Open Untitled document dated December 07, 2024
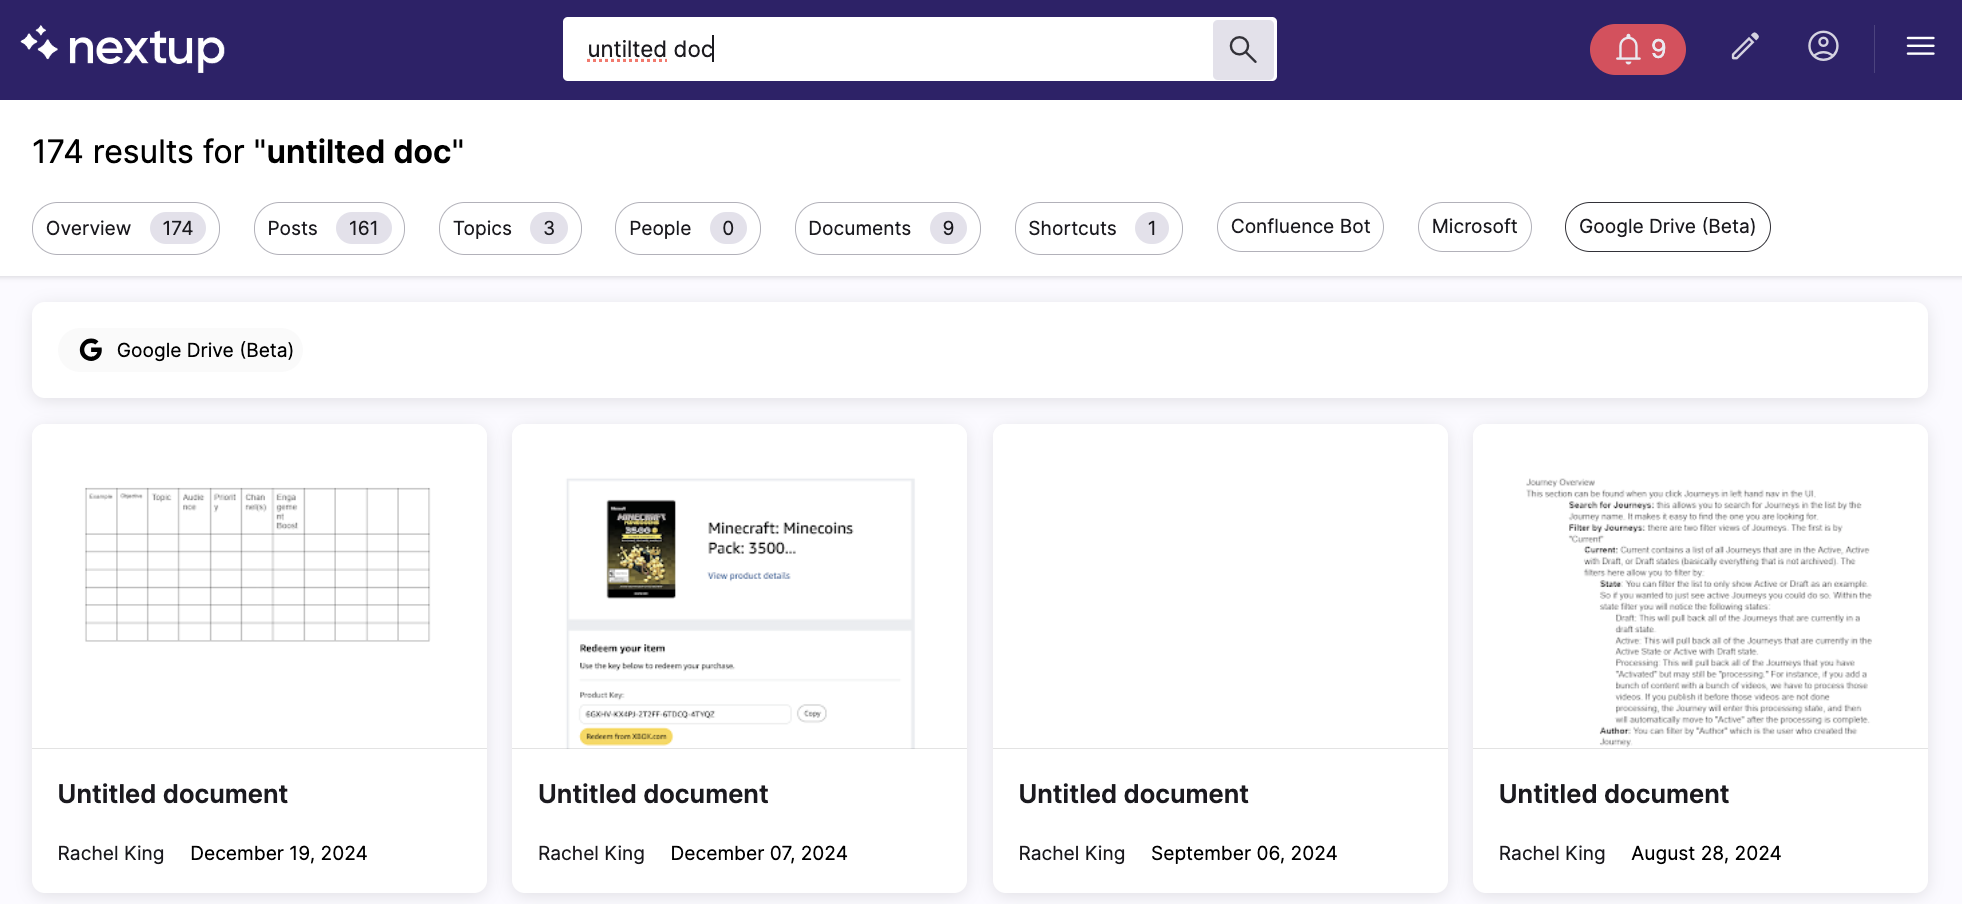Viewport: 1962px width, 904px height. [653, 794]
